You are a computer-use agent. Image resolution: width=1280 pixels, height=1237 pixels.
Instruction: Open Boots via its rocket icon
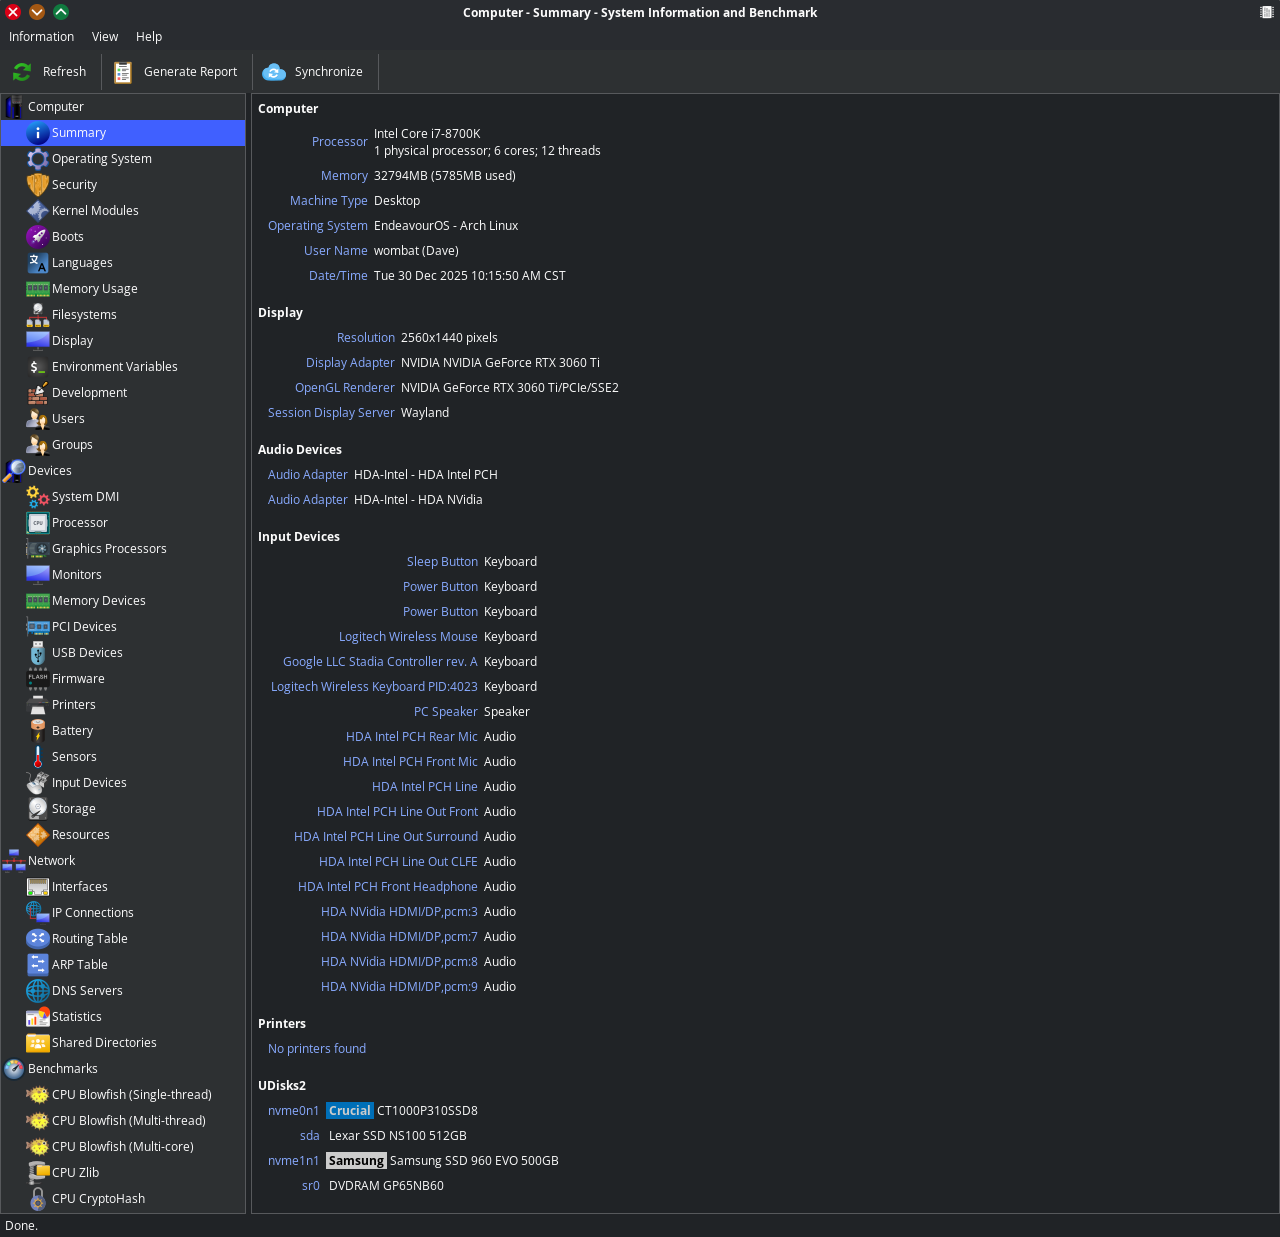(37, 237)
